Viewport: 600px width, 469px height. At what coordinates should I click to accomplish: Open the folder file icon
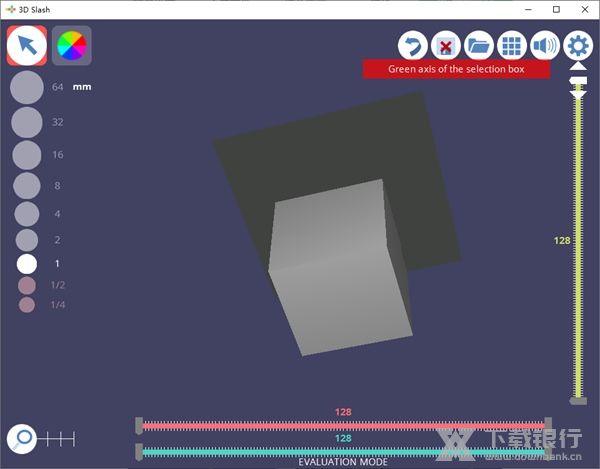pos(478,46)
